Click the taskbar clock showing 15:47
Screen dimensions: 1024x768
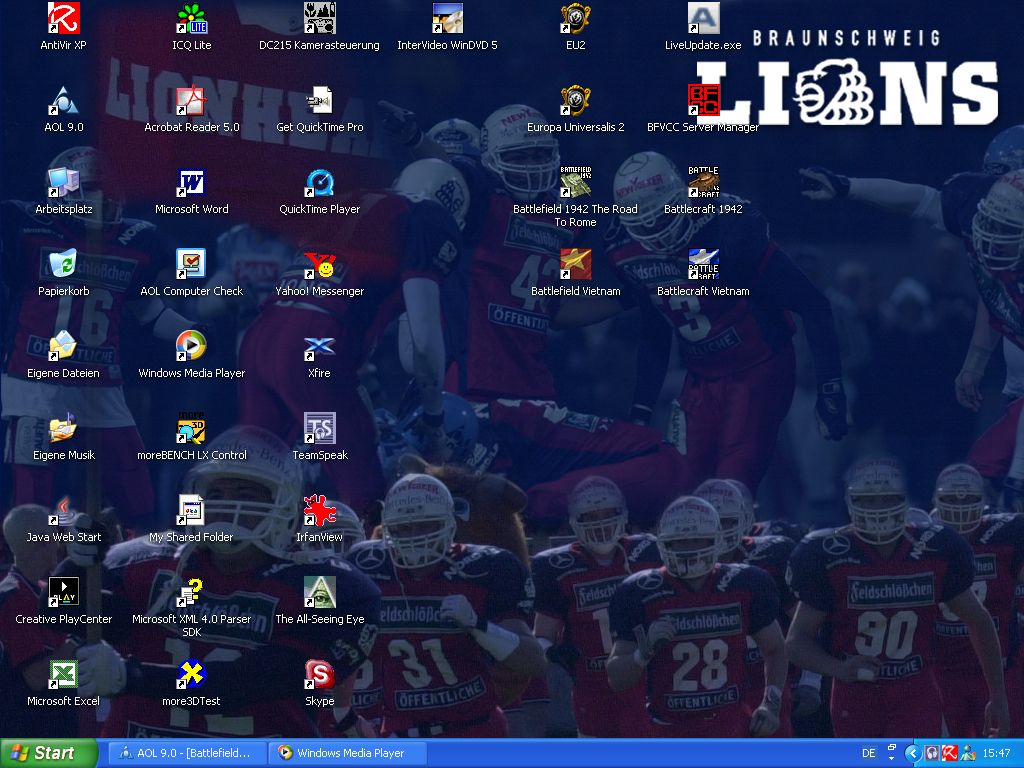point(996,753)
